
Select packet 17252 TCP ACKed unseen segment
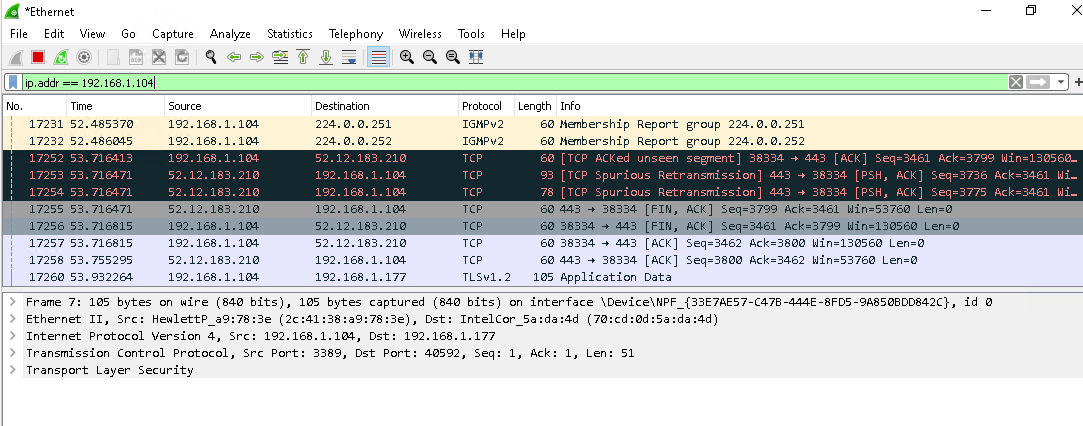(542, 159)
